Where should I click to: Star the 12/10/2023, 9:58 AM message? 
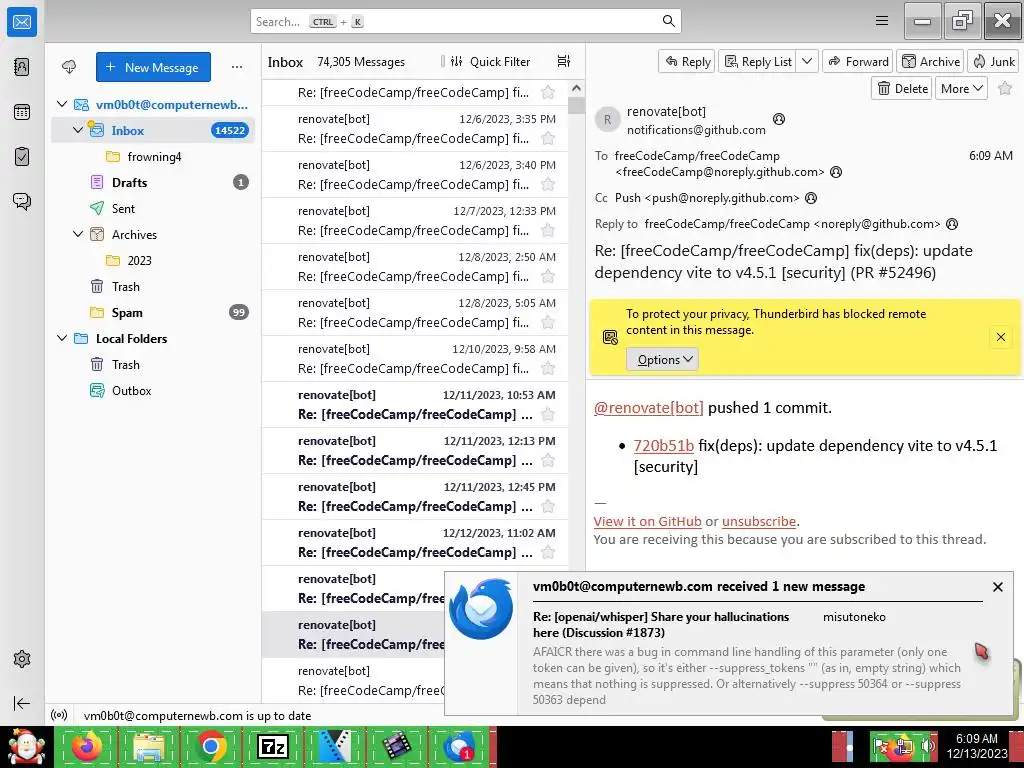(x=548, y=368)
